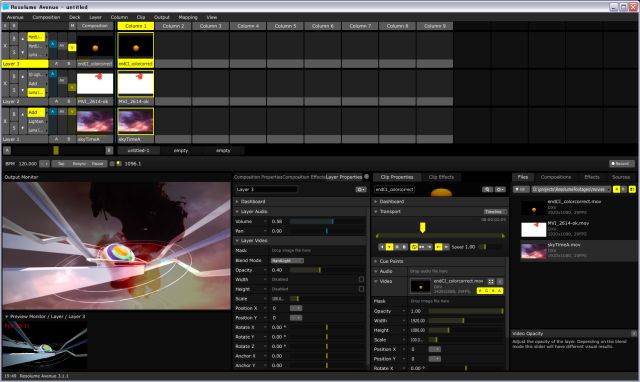The height and width of the screenshot is (382, 640).
Task: Expand the clip Dashboard section
Action: (376, 202)
